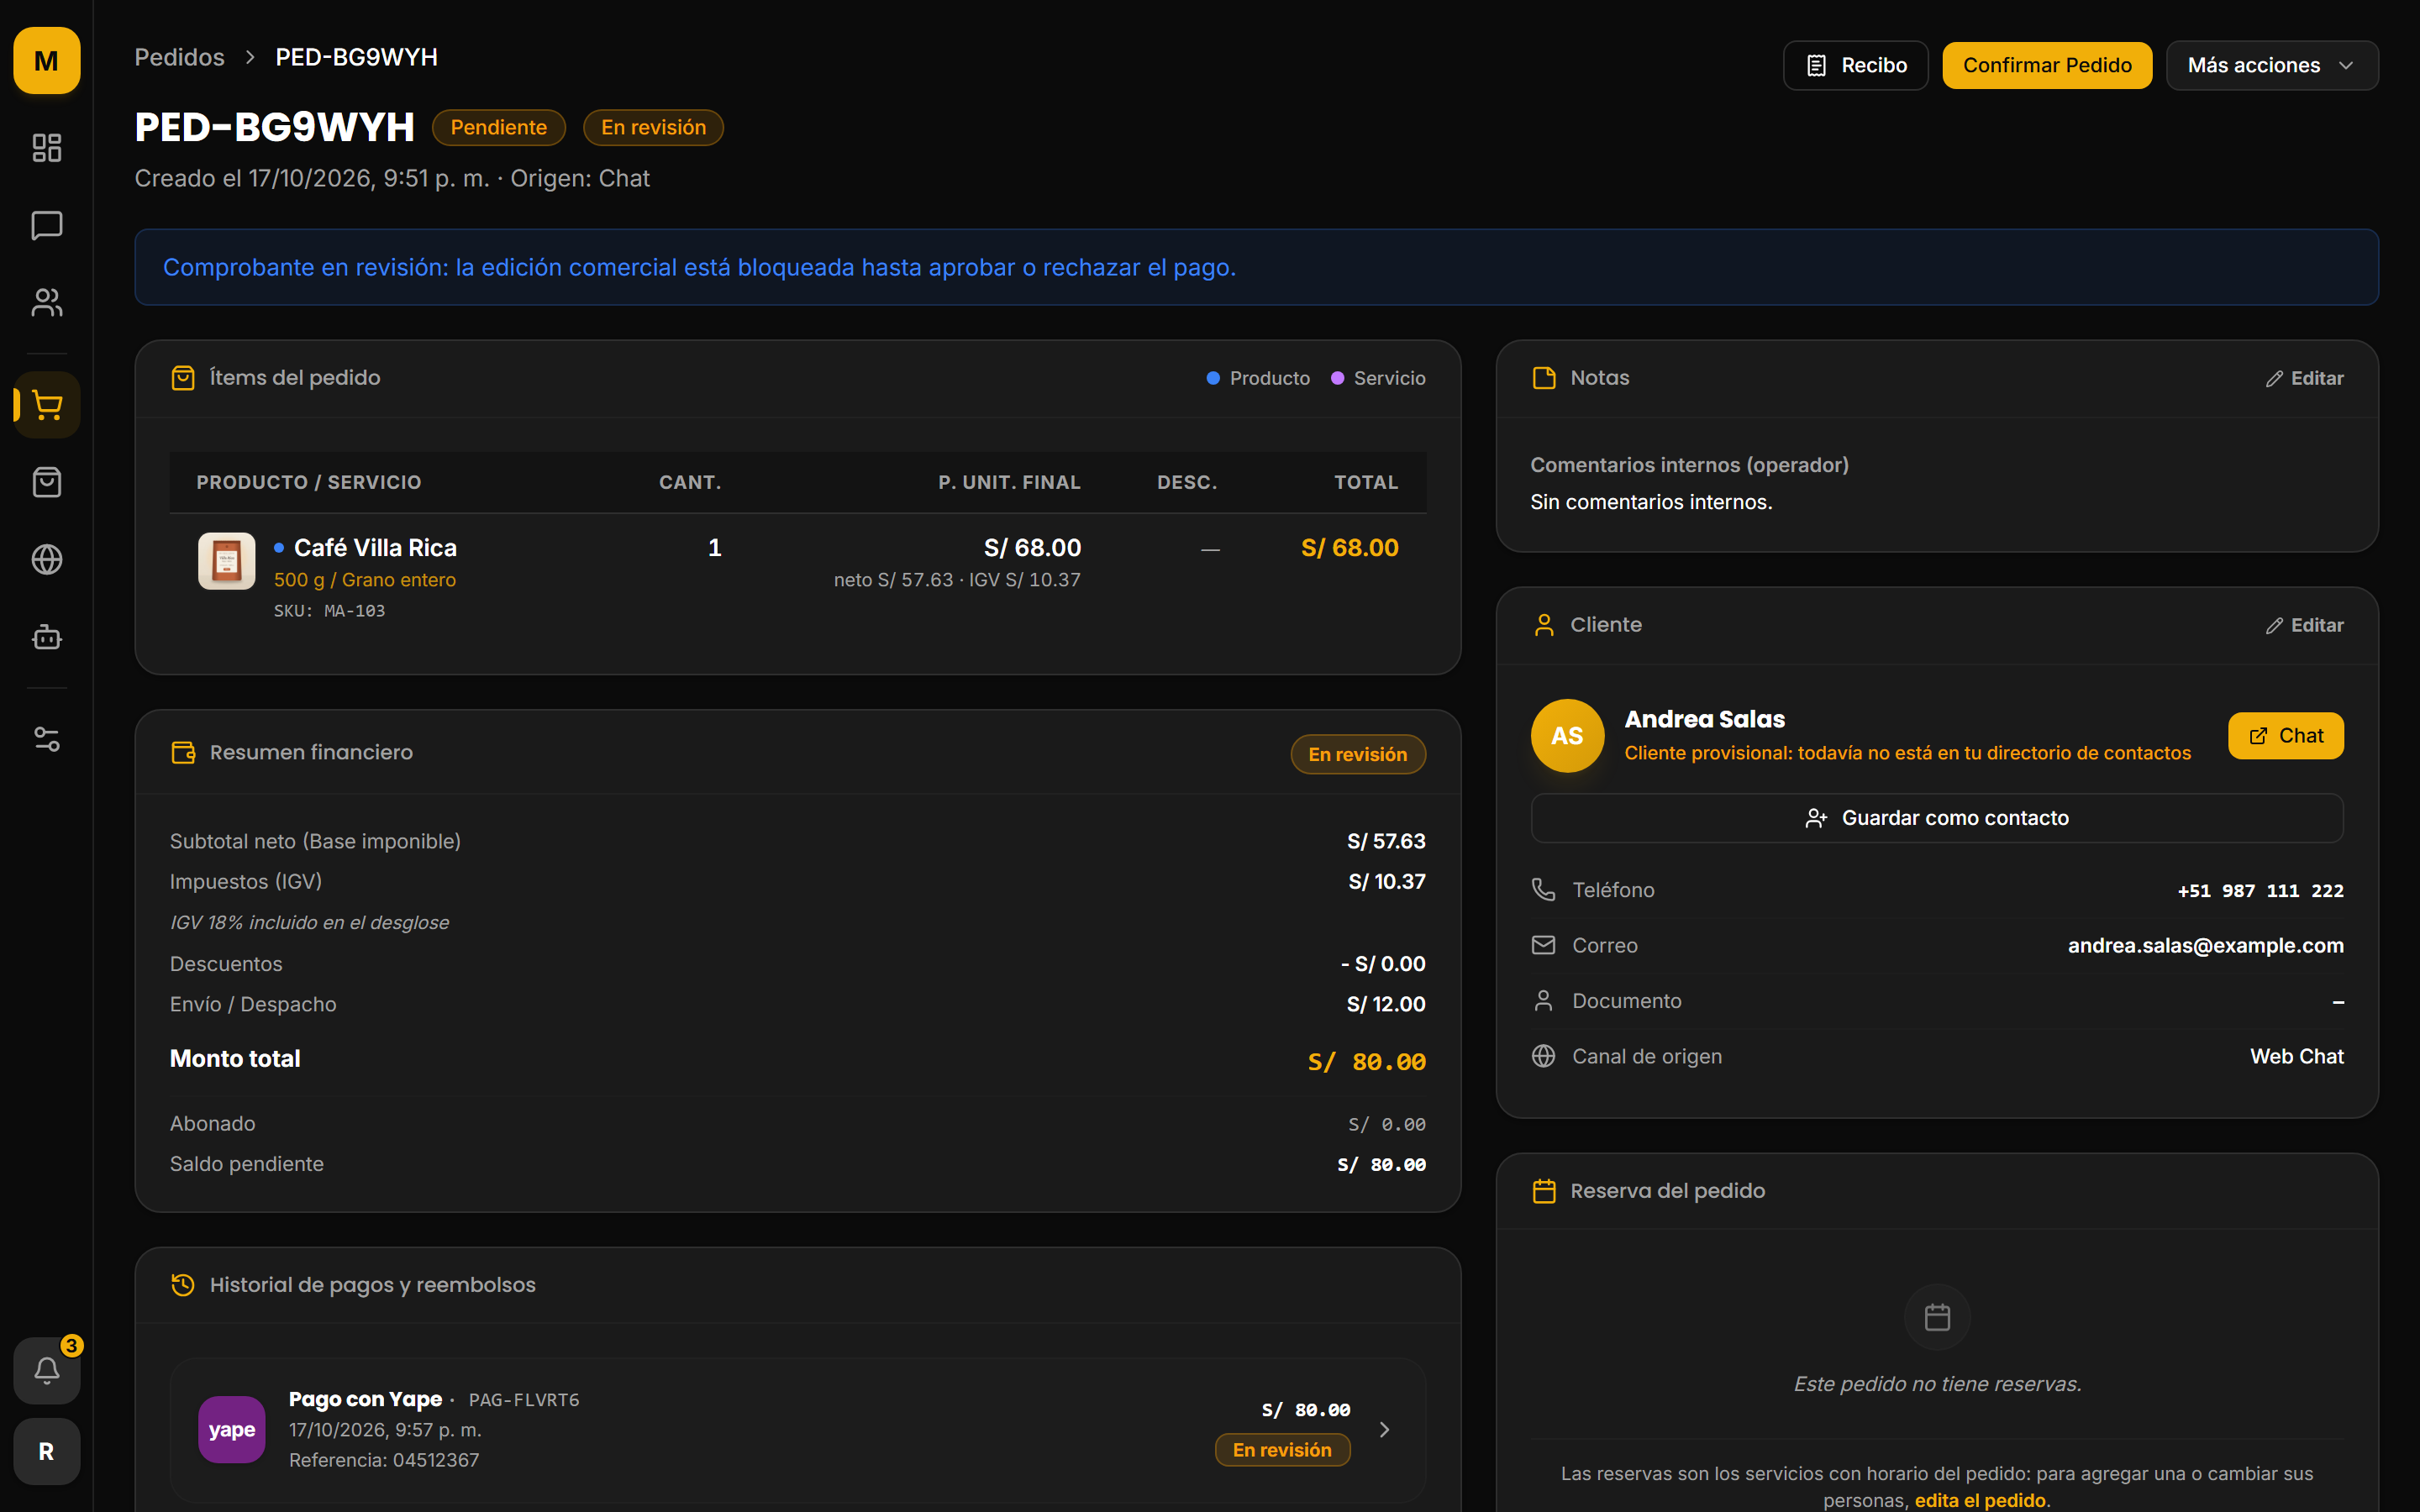The height and width of the screenshot is (1512, 2420).
Task: Click the Saldo pendiente S/ 80.00 value
Action: tap(1381, 1164)
